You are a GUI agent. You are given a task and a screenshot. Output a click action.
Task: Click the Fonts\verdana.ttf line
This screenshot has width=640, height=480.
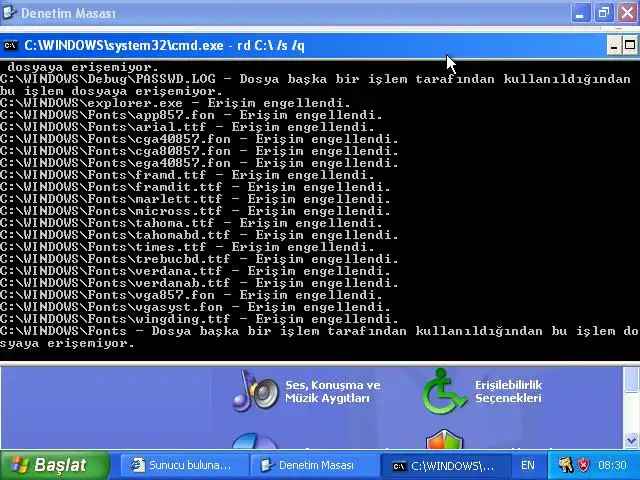[x=195, y=271]
